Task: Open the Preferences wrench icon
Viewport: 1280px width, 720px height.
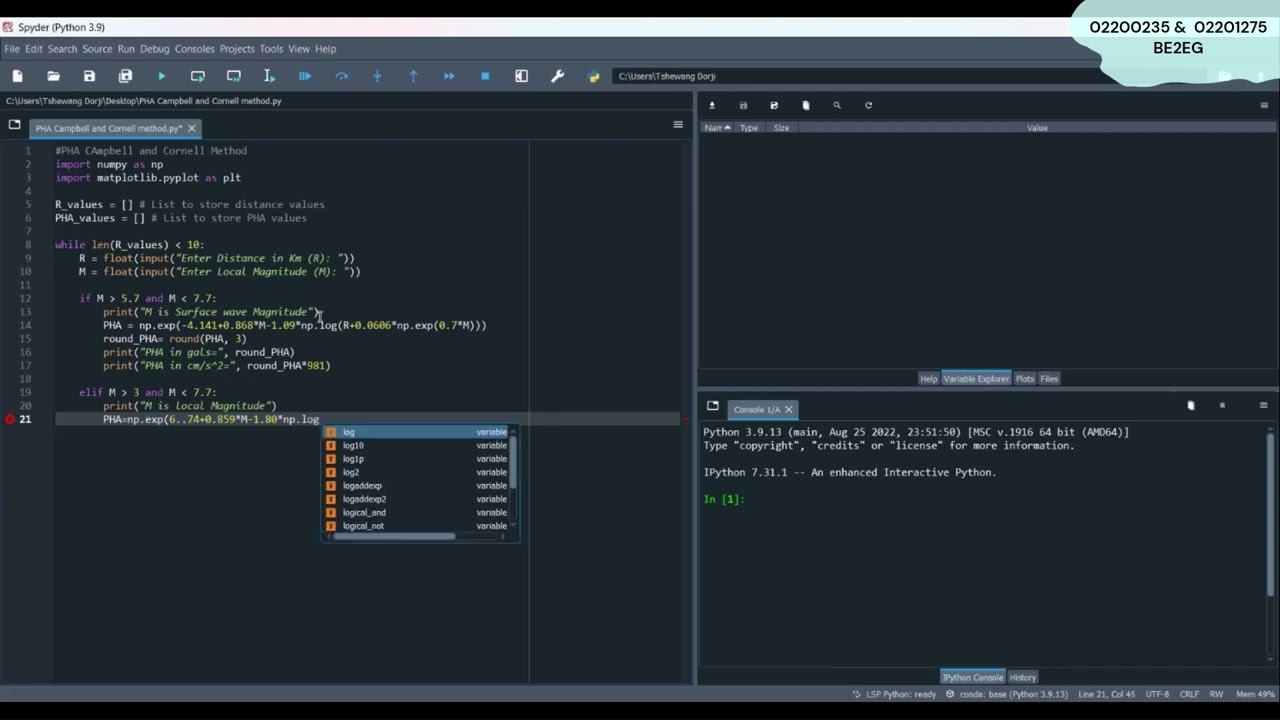Action: 557,76
